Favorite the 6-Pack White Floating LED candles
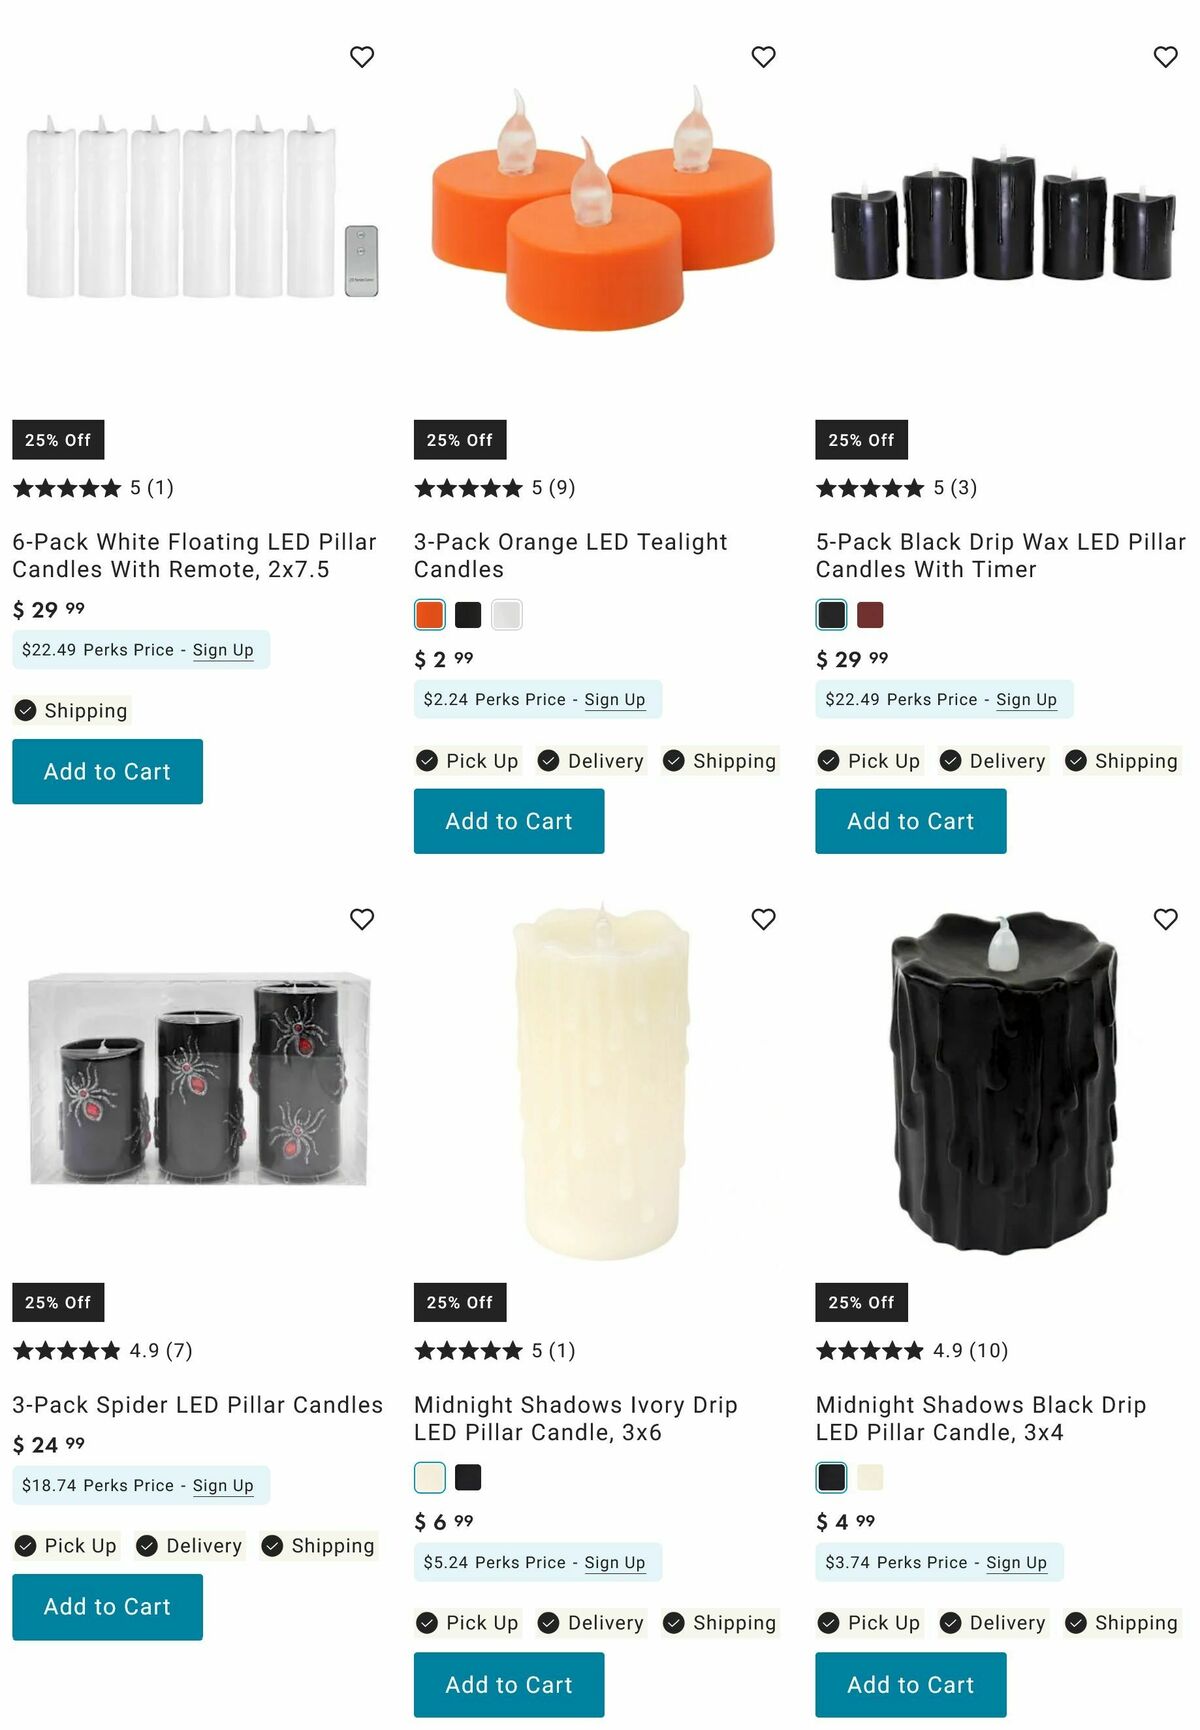The image size is (1200, 1730). [x=362, y=57]
